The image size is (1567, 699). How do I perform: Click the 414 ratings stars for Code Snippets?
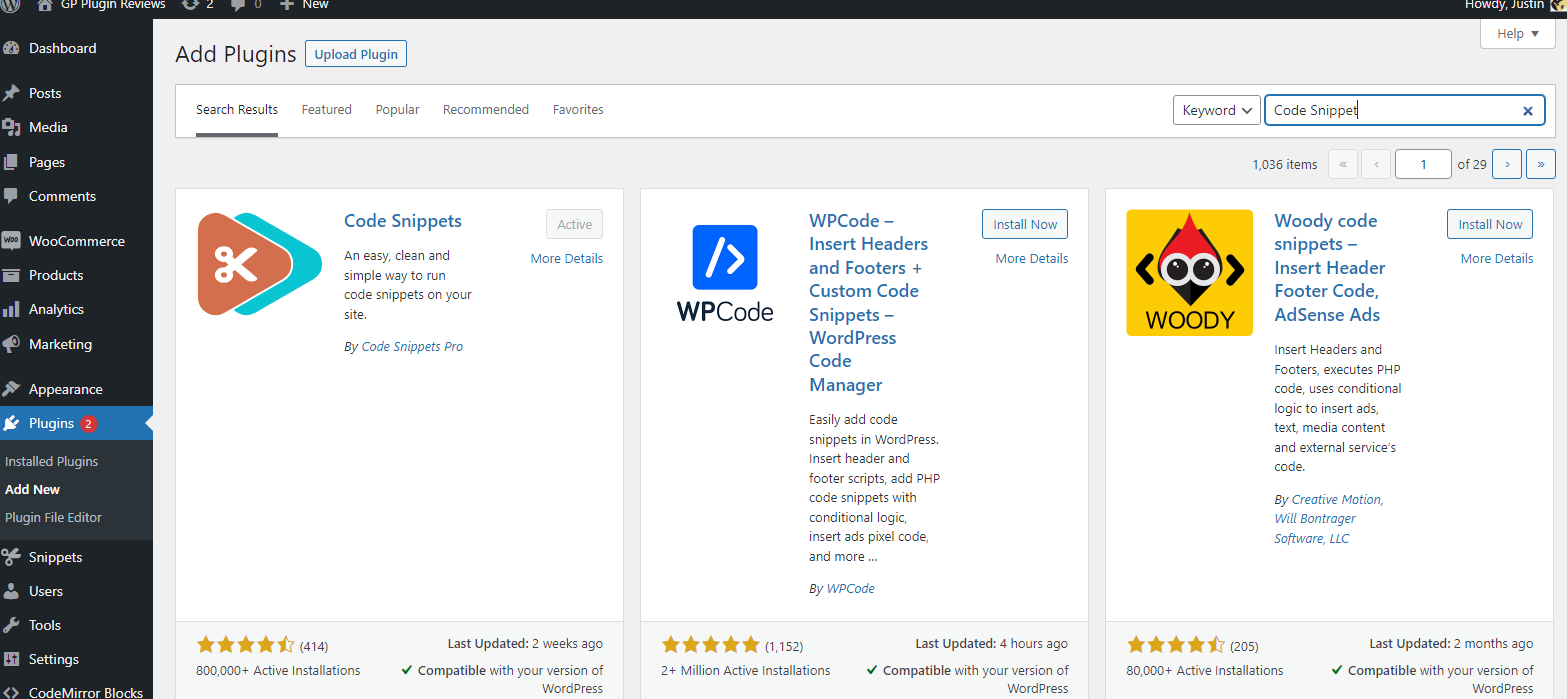click(246, 645)
